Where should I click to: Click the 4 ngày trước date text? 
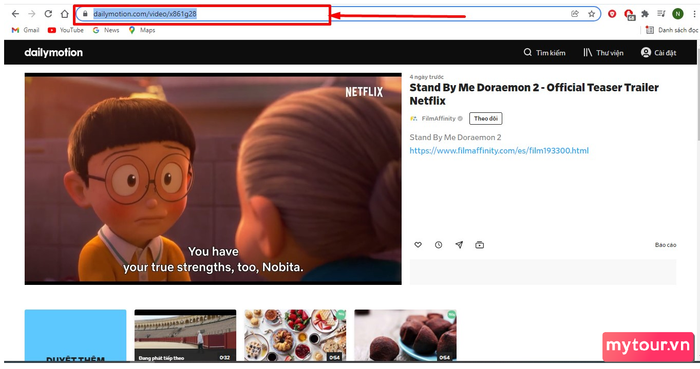[427, 77]
